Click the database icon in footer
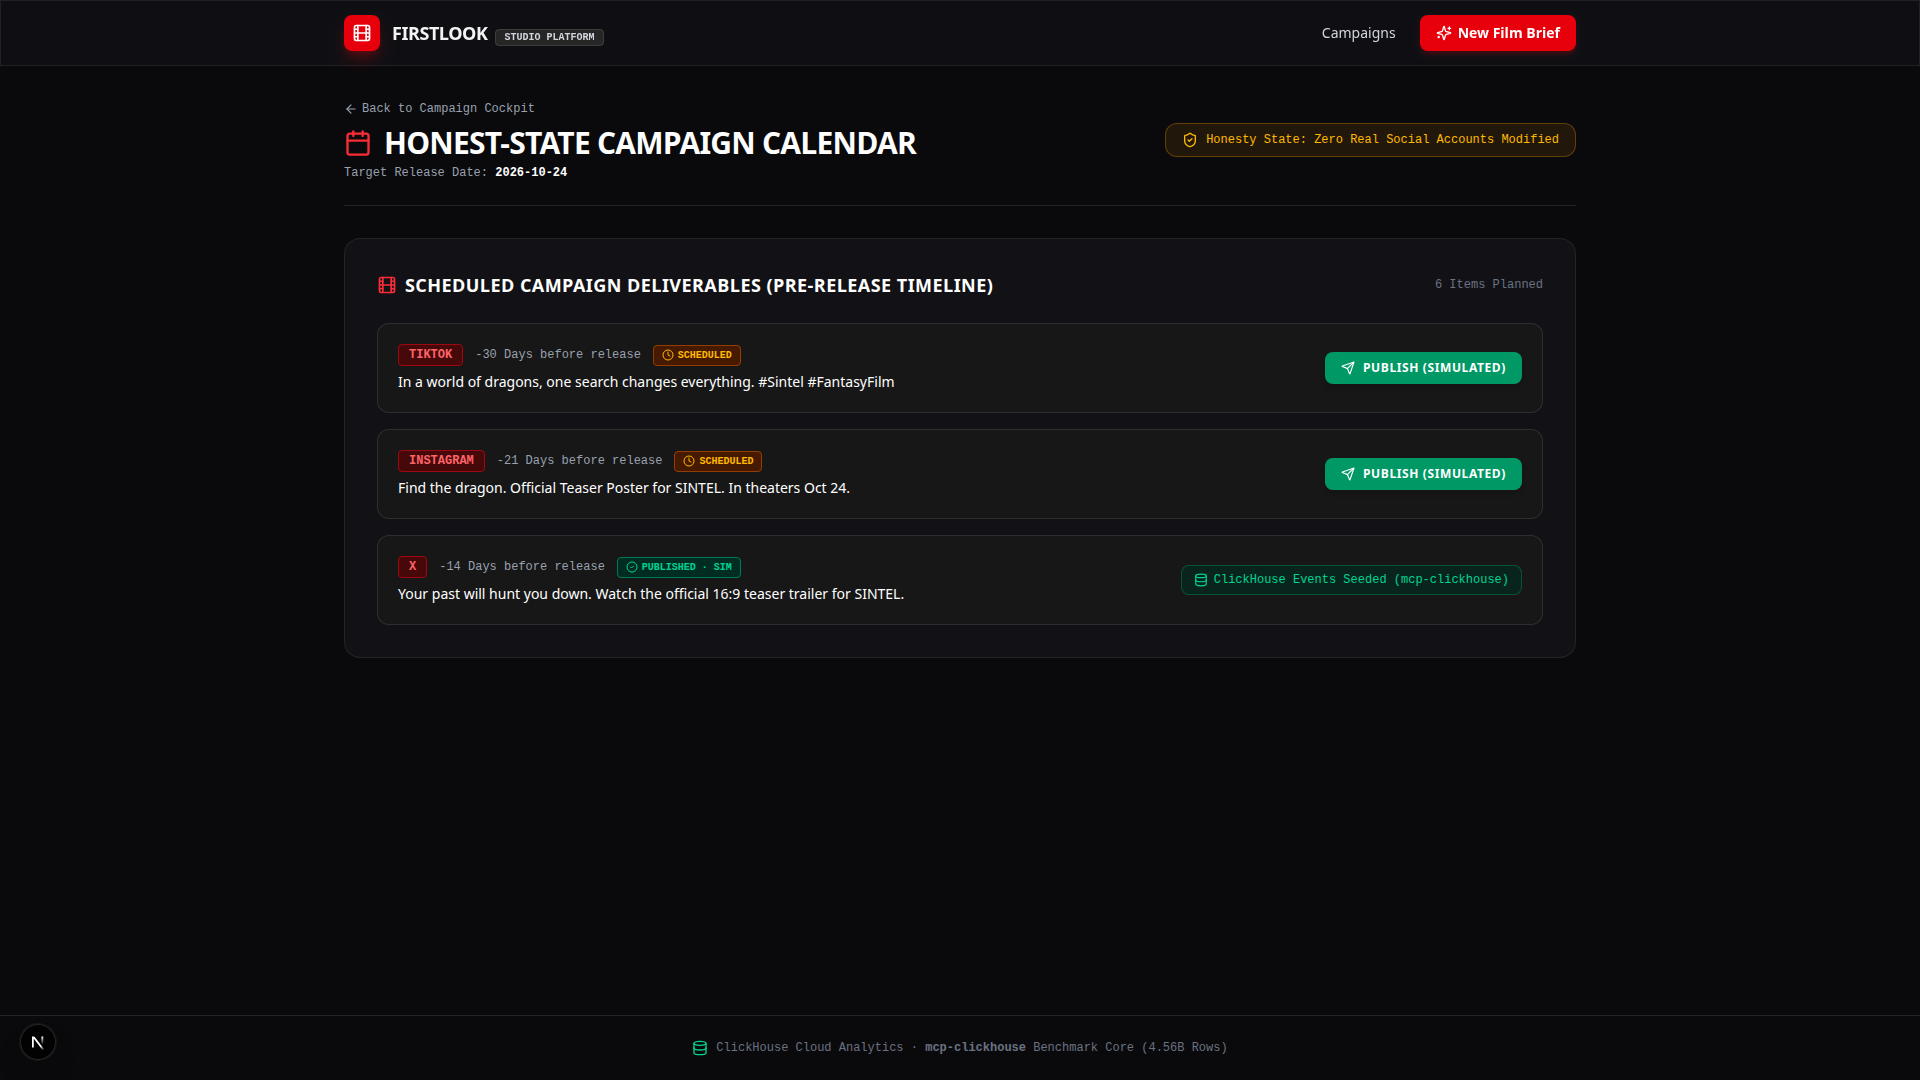The image size is (1920, 1080). [x=700, y=1048]
